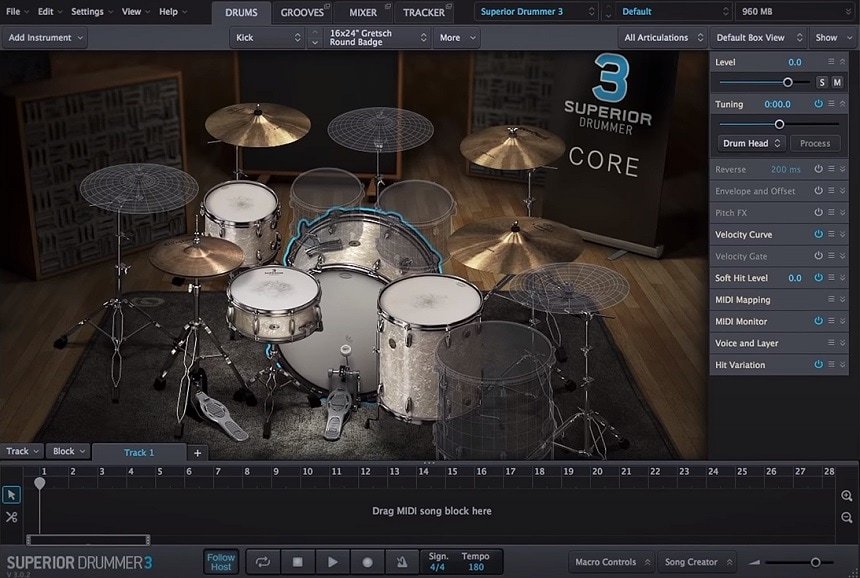Toggle Velocity Curve power button

coord(818,234)
